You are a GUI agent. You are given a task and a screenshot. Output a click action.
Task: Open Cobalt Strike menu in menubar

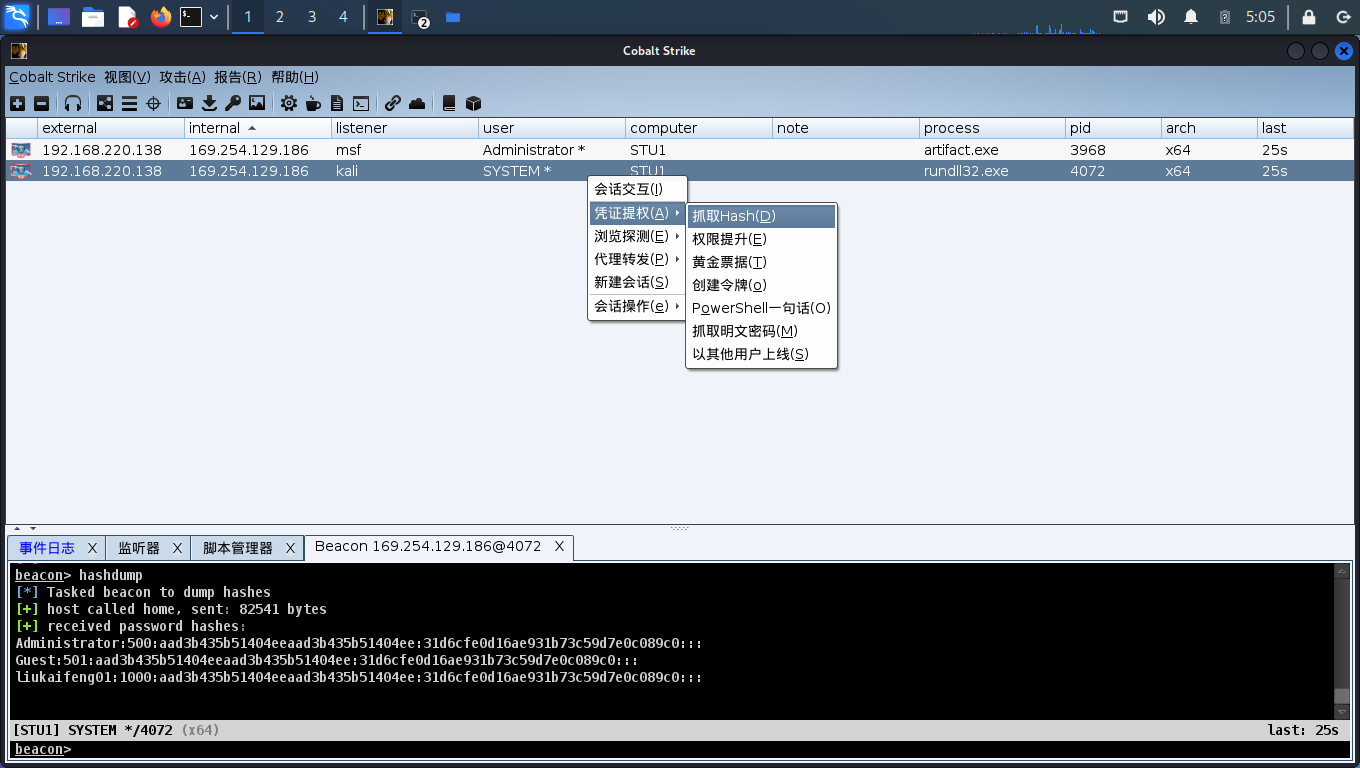[52, 77]
